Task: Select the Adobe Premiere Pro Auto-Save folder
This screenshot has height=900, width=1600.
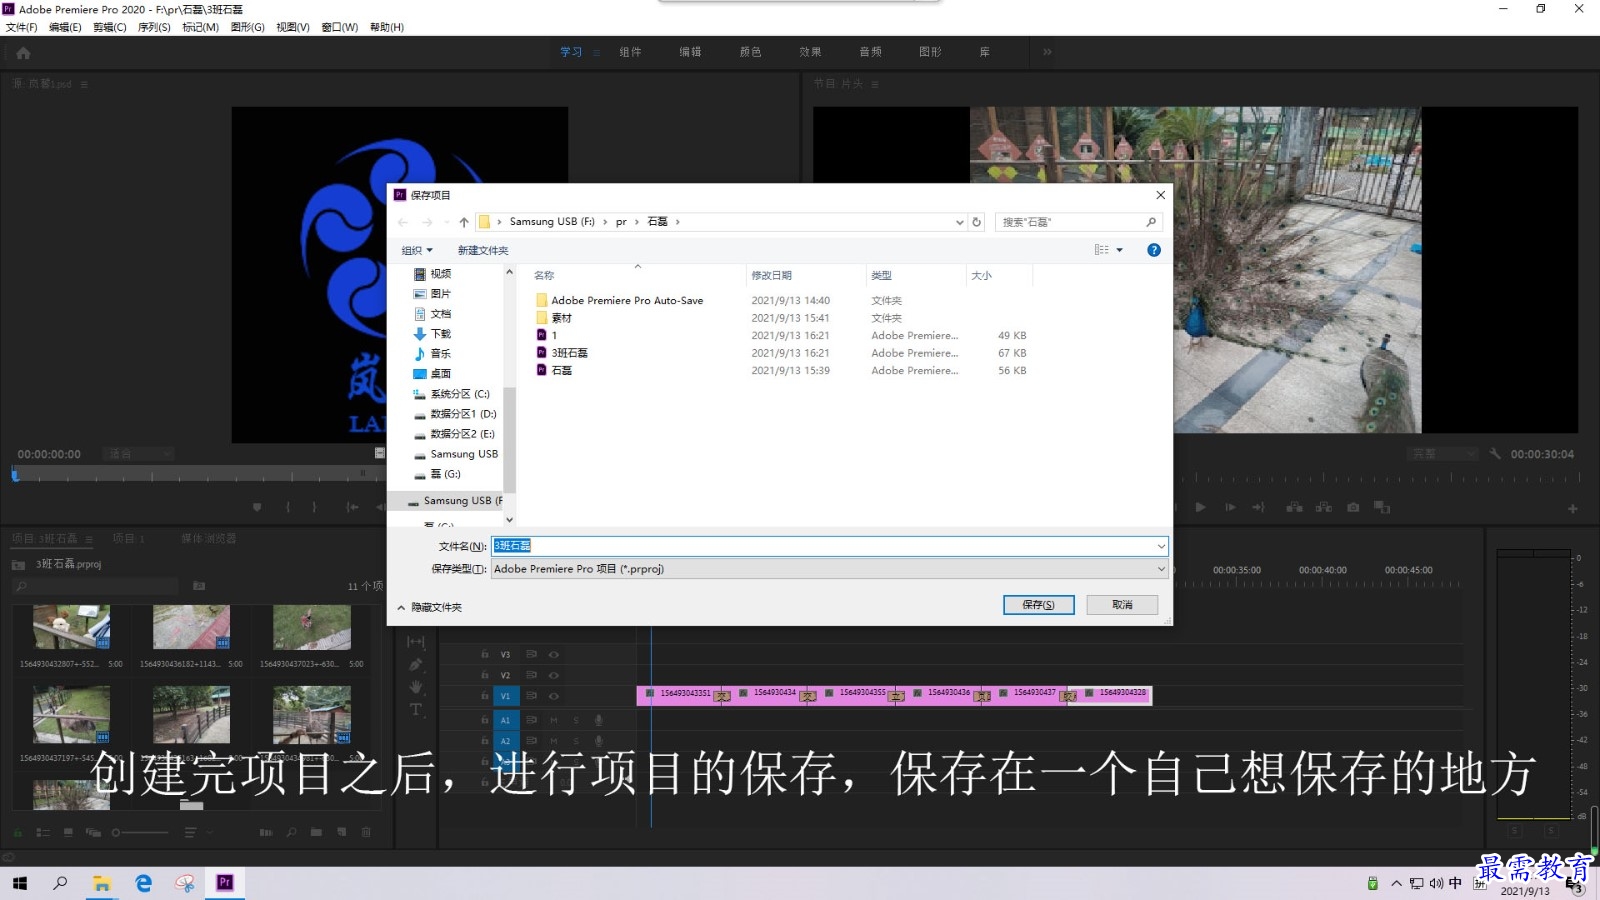Action: click(x=619, y=300)
